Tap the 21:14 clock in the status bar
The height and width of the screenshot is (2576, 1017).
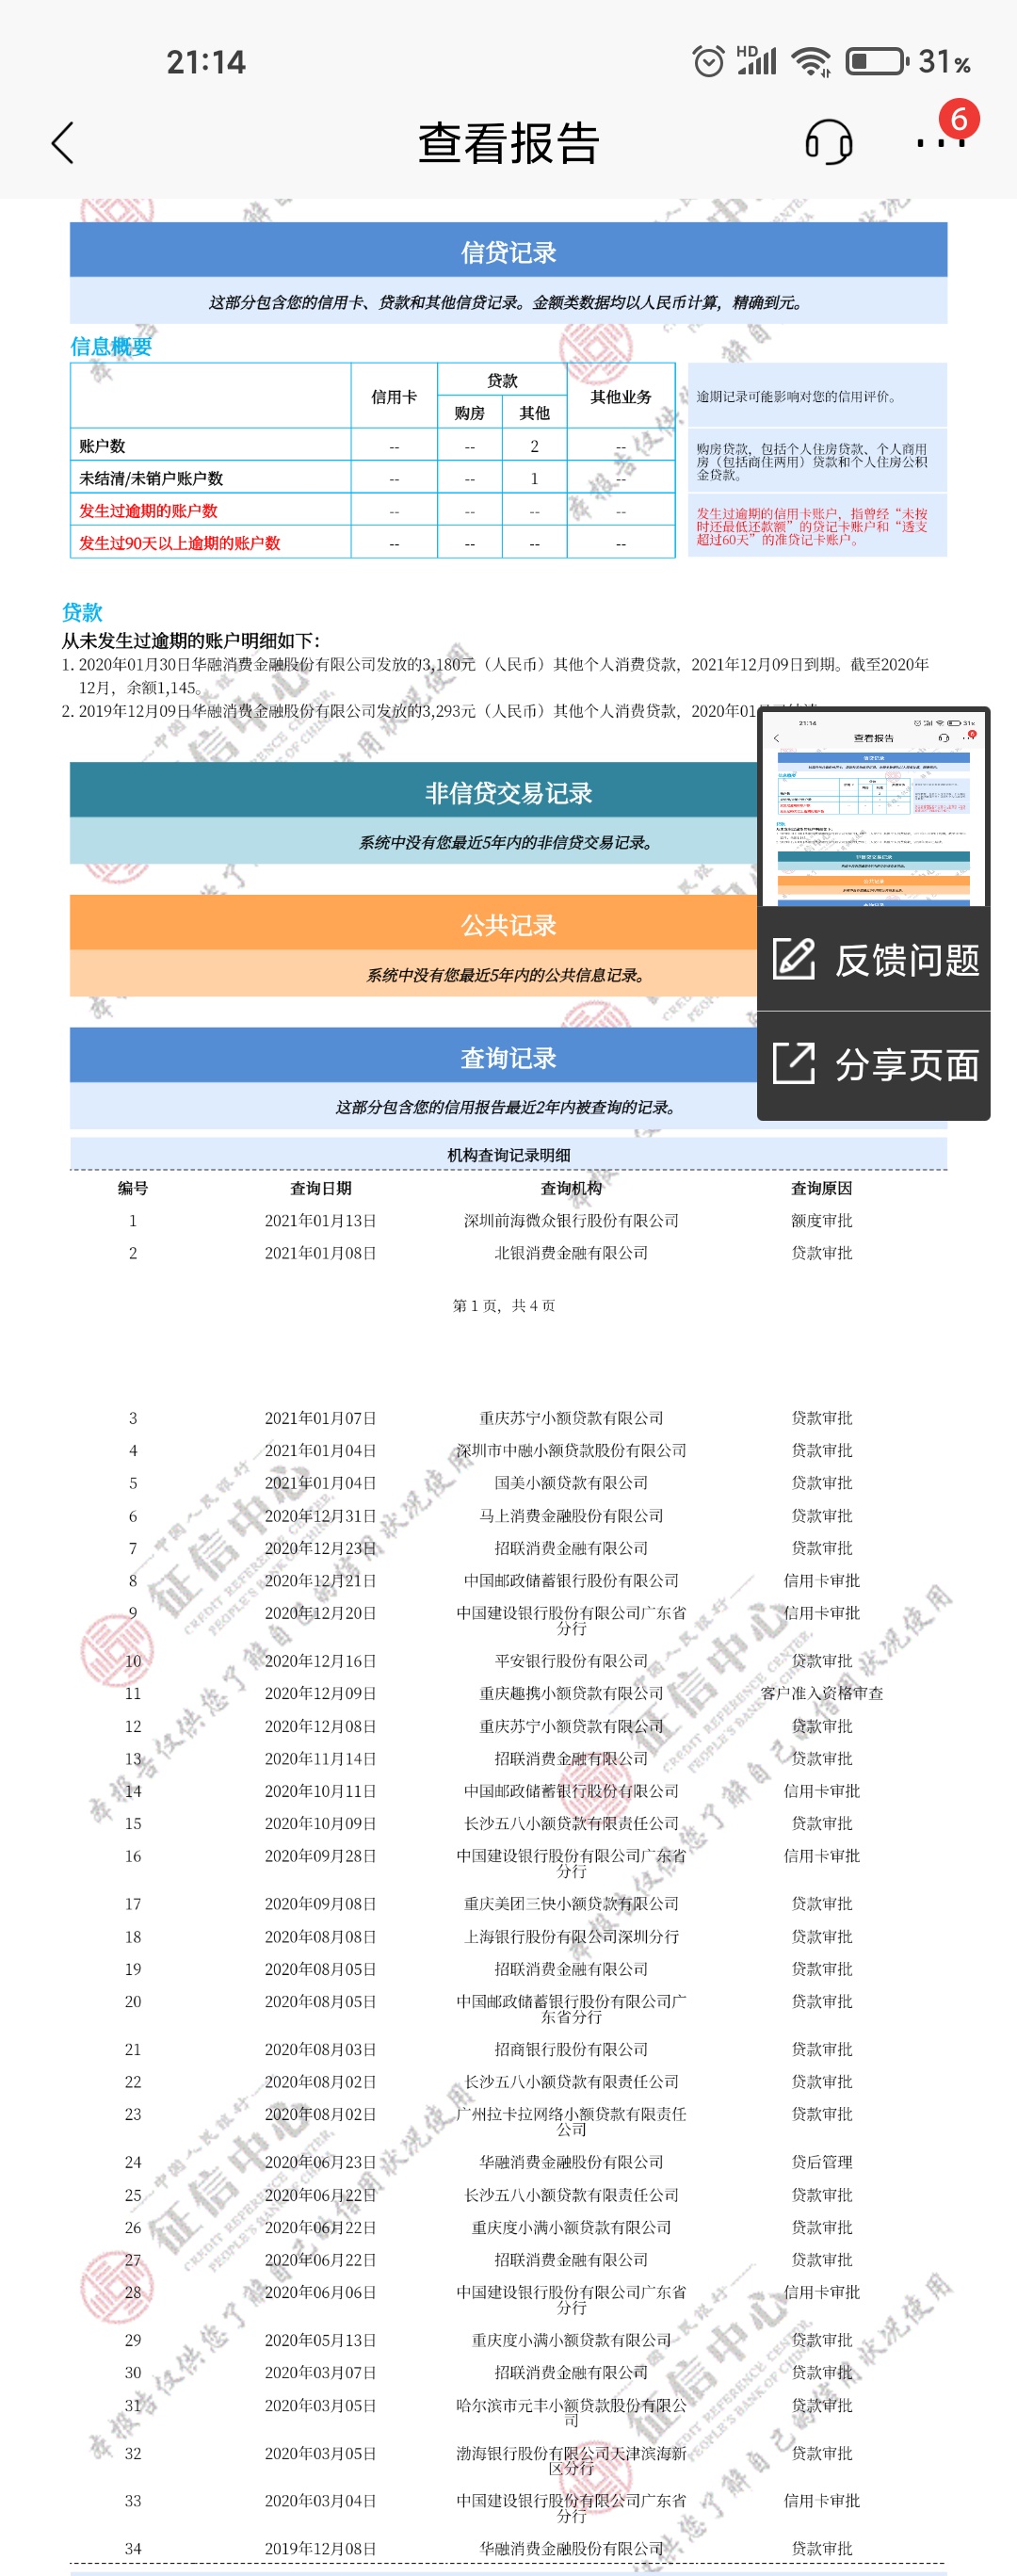tap(206, 62)
